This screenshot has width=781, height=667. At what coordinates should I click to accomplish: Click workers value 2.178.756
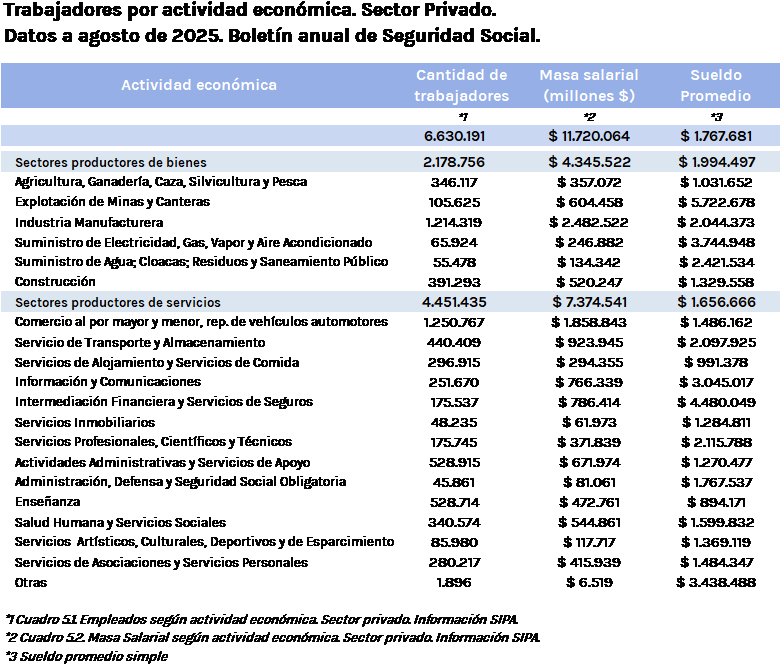455,162
